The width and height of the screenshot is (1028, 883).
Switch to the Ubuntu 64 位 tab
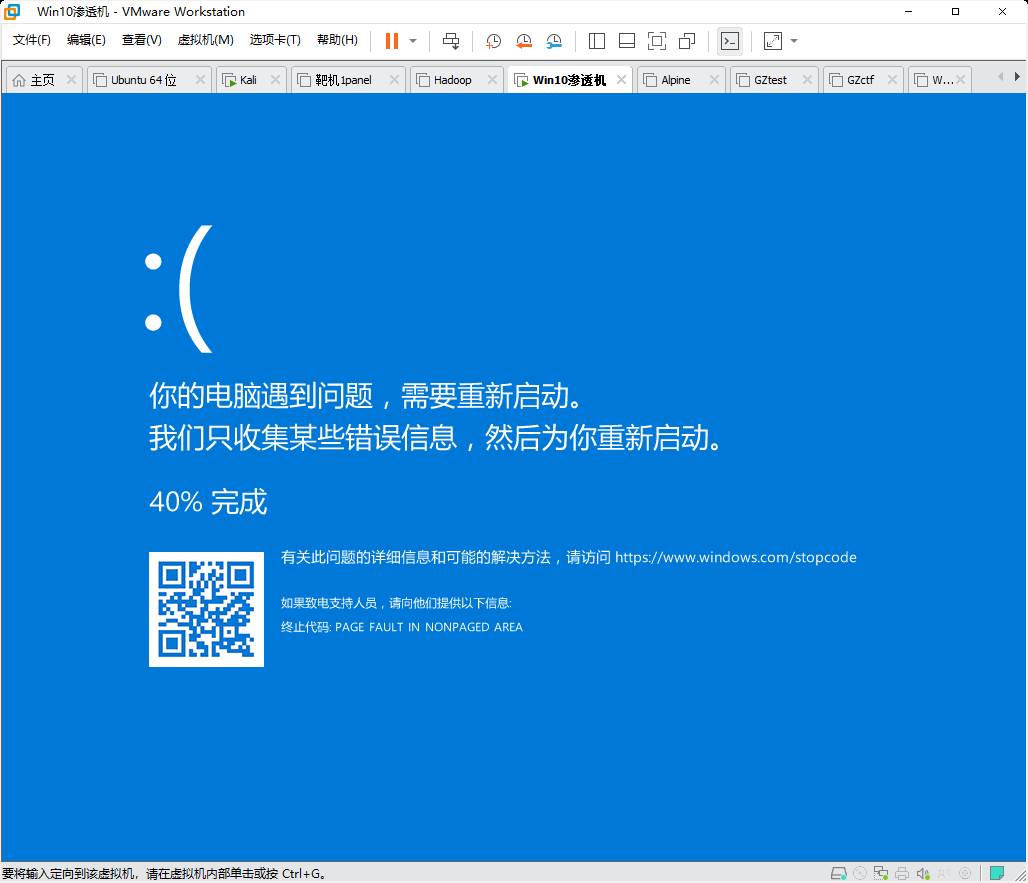(x=143, y=80)
